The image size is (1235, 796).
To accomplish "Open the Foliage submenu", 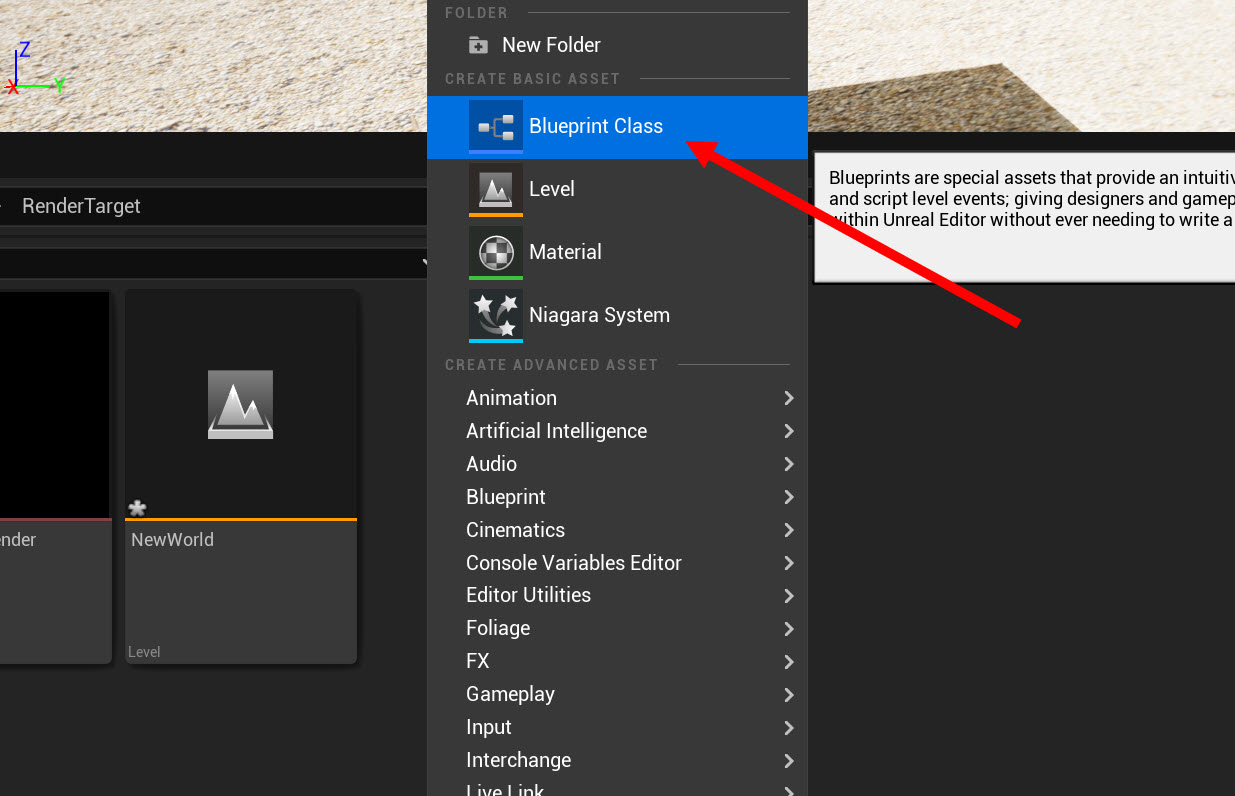I will (x=617, y=628).
